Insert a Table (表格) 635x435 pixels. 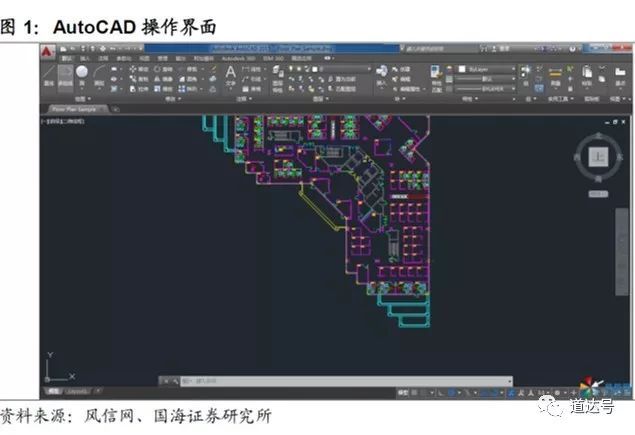point(251,89)
